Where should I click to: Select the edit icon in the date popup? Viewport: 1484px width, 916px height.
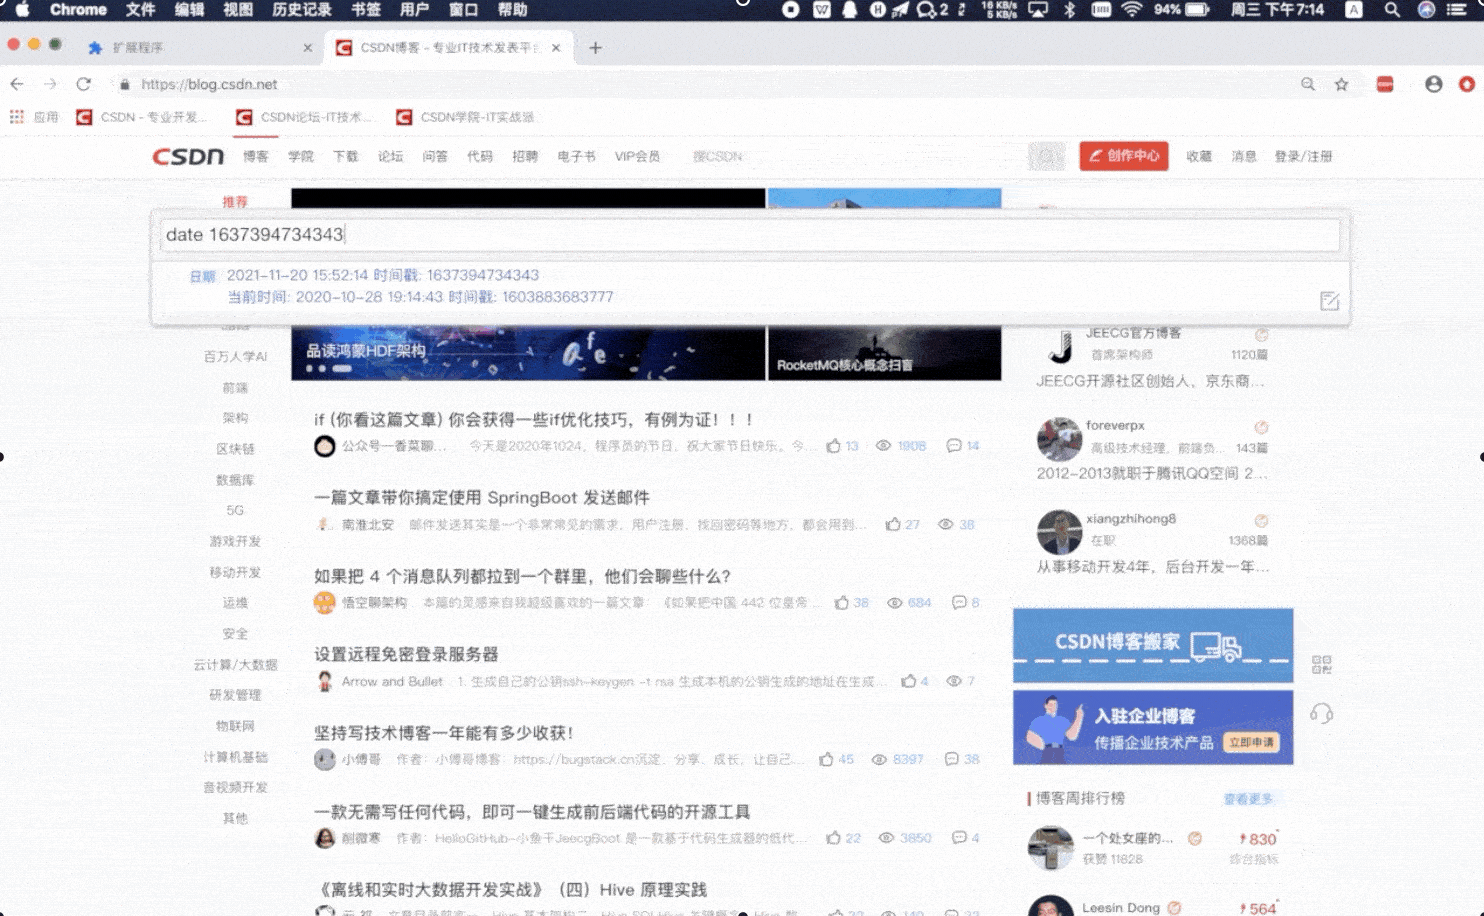1330,300
